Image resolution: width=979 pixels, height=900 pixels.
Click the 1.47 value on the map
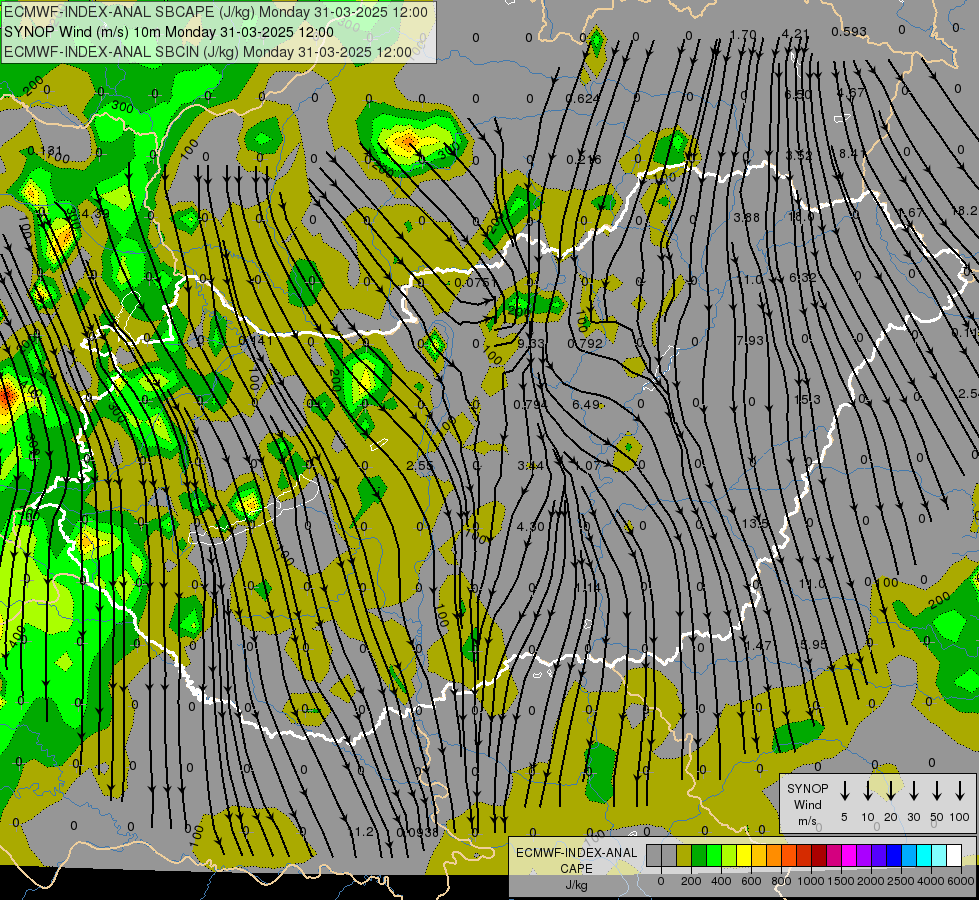click(758, 645)
